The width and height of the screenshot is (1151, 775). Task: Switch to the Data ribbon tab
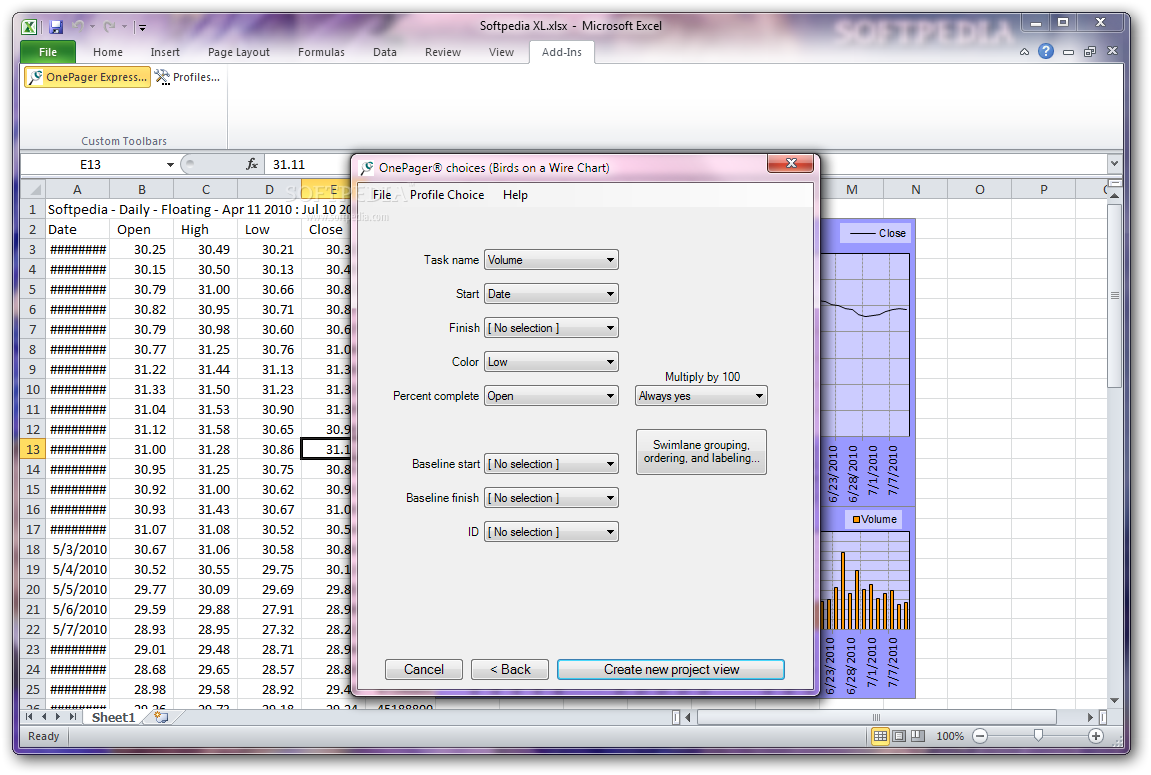tap(385, 52)
